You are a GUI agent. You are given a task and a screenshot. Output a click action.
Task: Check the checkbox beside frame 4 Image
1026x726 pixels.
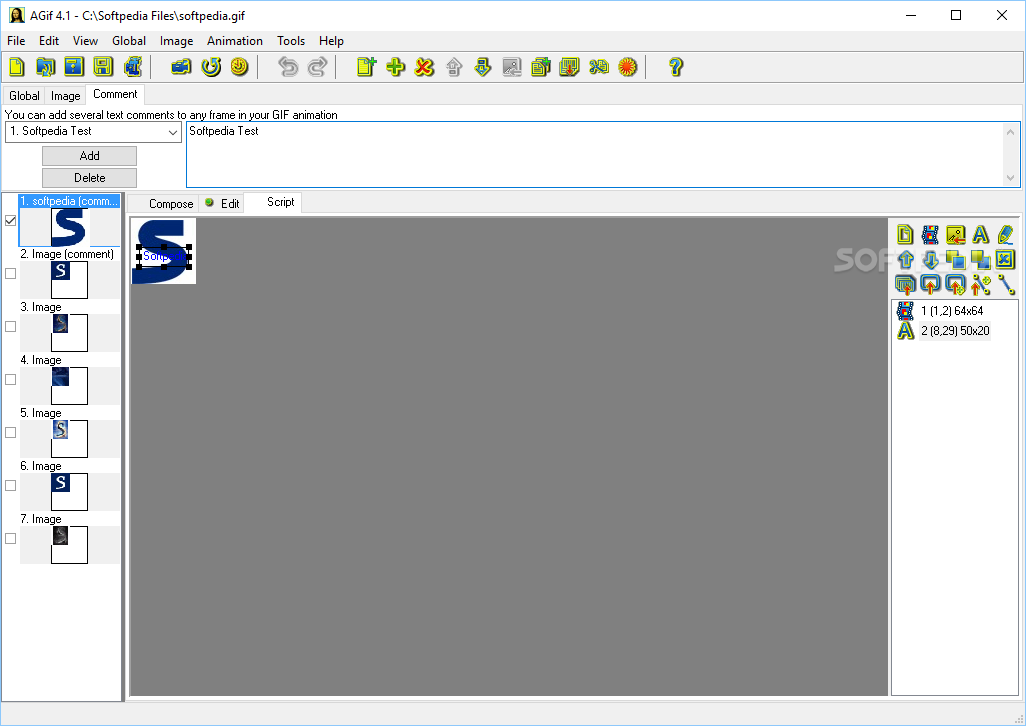(x=10, y=379)
